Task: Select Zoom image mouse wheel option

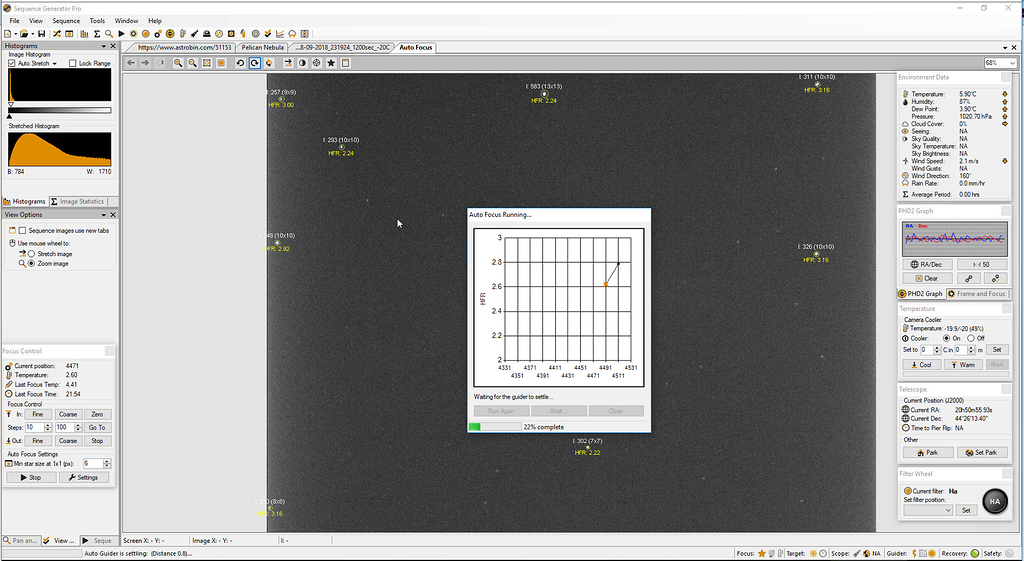Action: point(31,263)
